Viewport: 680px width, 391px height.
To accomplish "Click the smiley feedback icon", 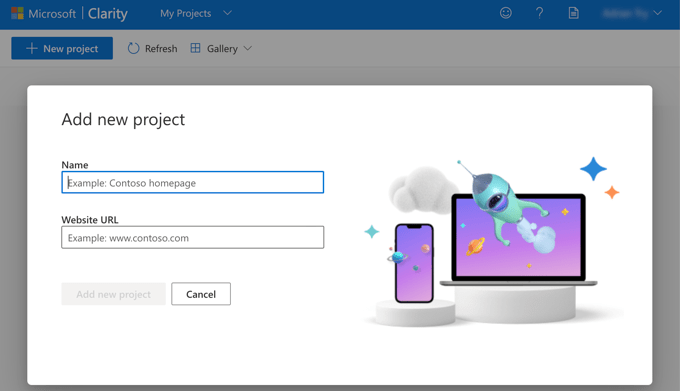I will click(x=506, y=13).
